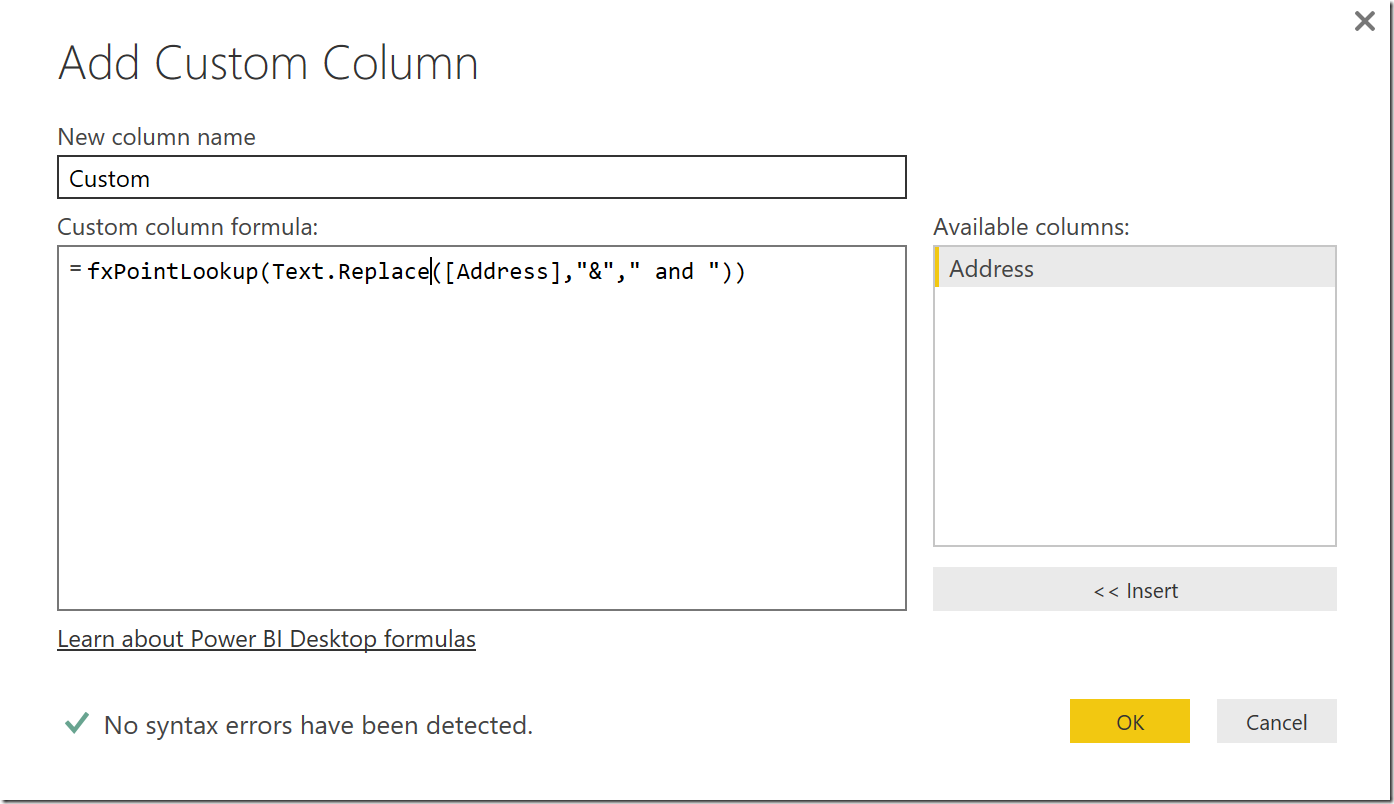Screen dimensions: 1394x804
Task: Click the Available columns label
Action: pos(1031,227)
